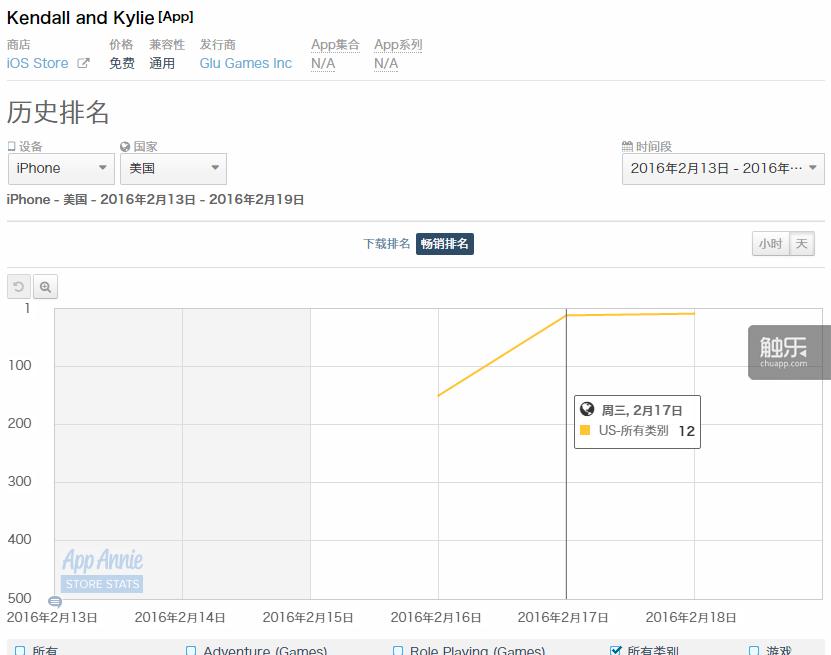Click the 2016年2月17日 axis label
This screenshot has height=655, width=831.
[x=562, y=617]
